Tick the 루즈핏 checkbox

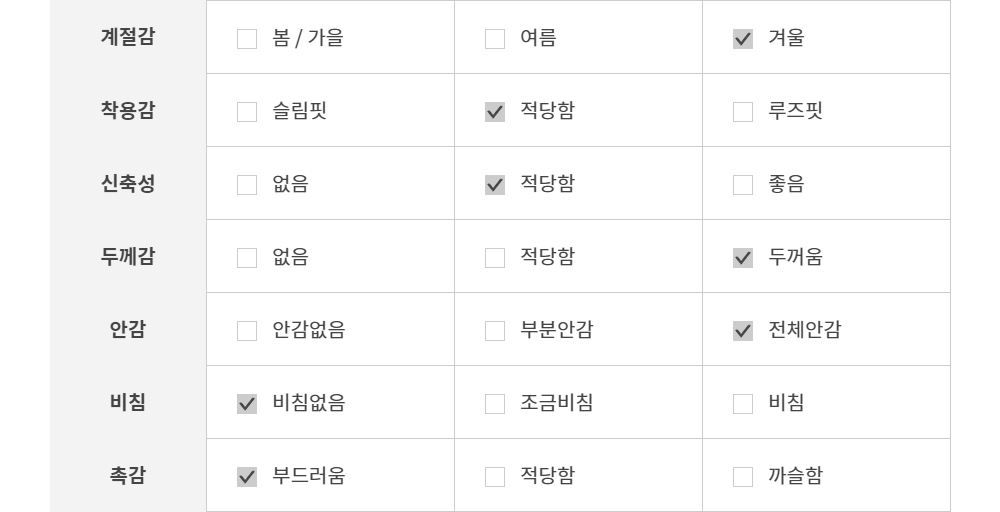tap(743, 112)
